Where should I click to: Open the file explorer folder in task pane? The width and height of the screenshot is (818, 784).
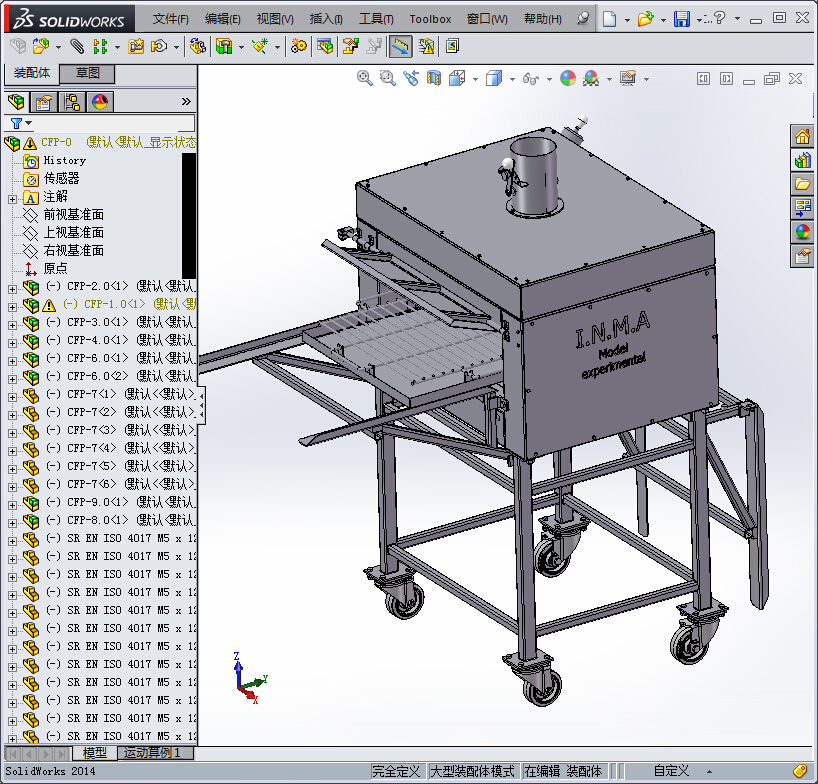802,184
